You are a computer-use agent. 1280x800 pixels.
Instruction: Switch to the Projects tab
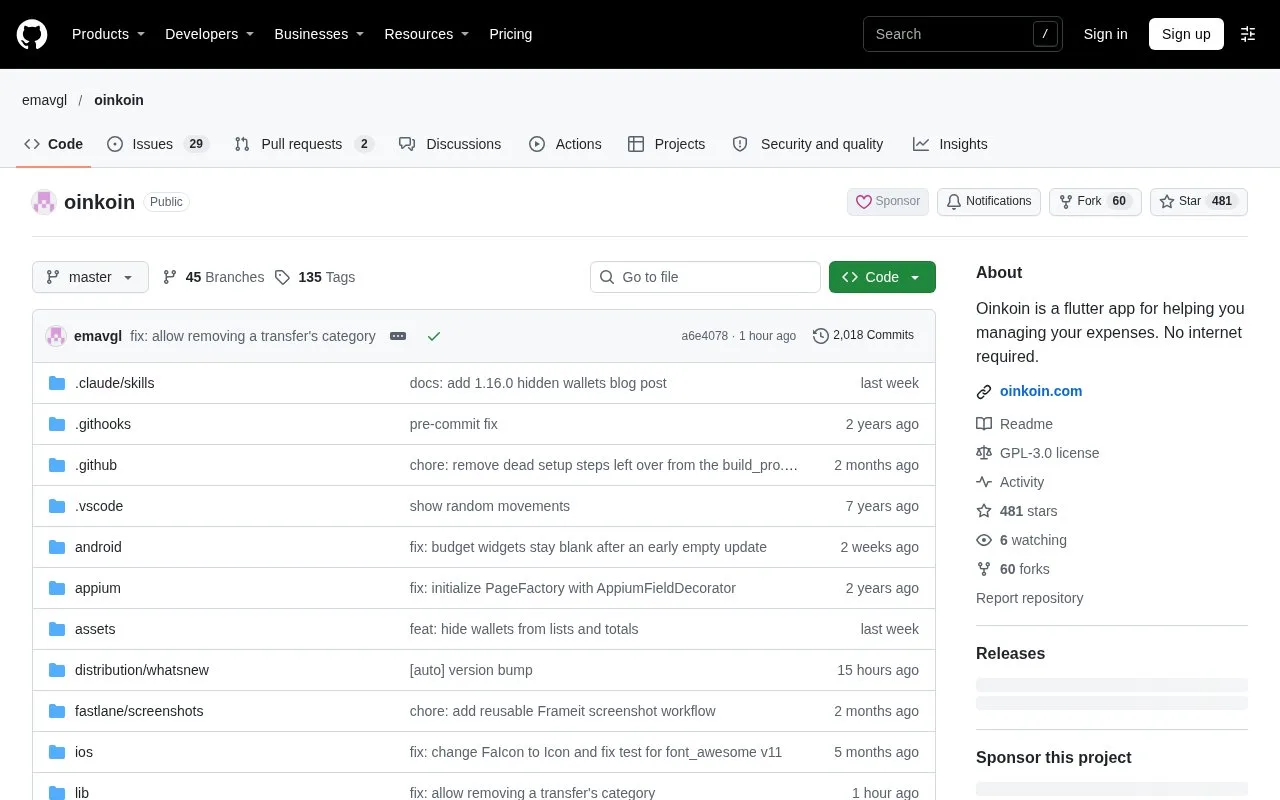(x=666, y=144)
